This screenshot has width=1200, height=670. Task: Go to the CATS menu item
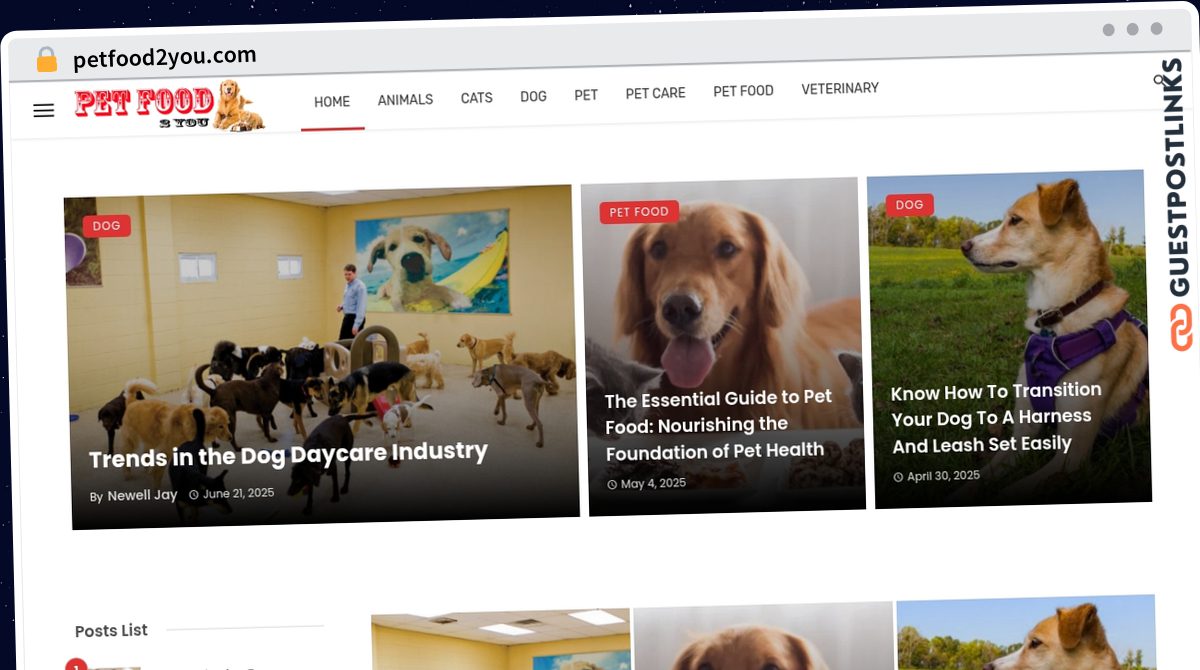click(x=476, y=98)
